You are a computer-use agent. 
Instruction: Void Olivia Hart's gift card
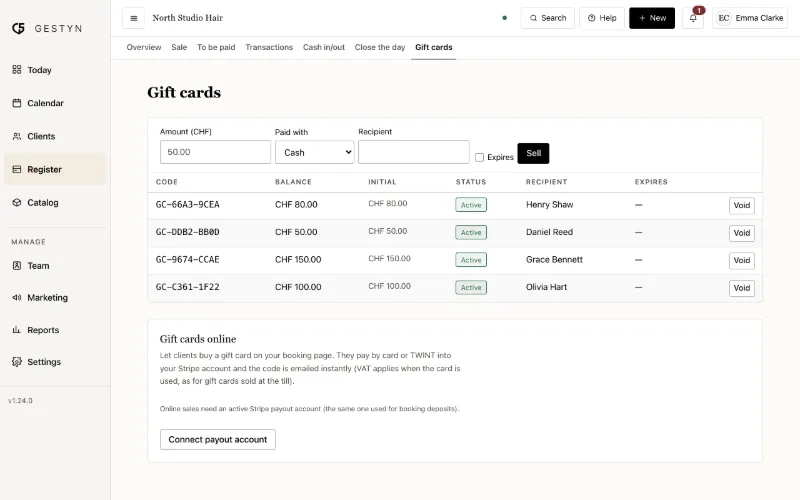(742, 288)
